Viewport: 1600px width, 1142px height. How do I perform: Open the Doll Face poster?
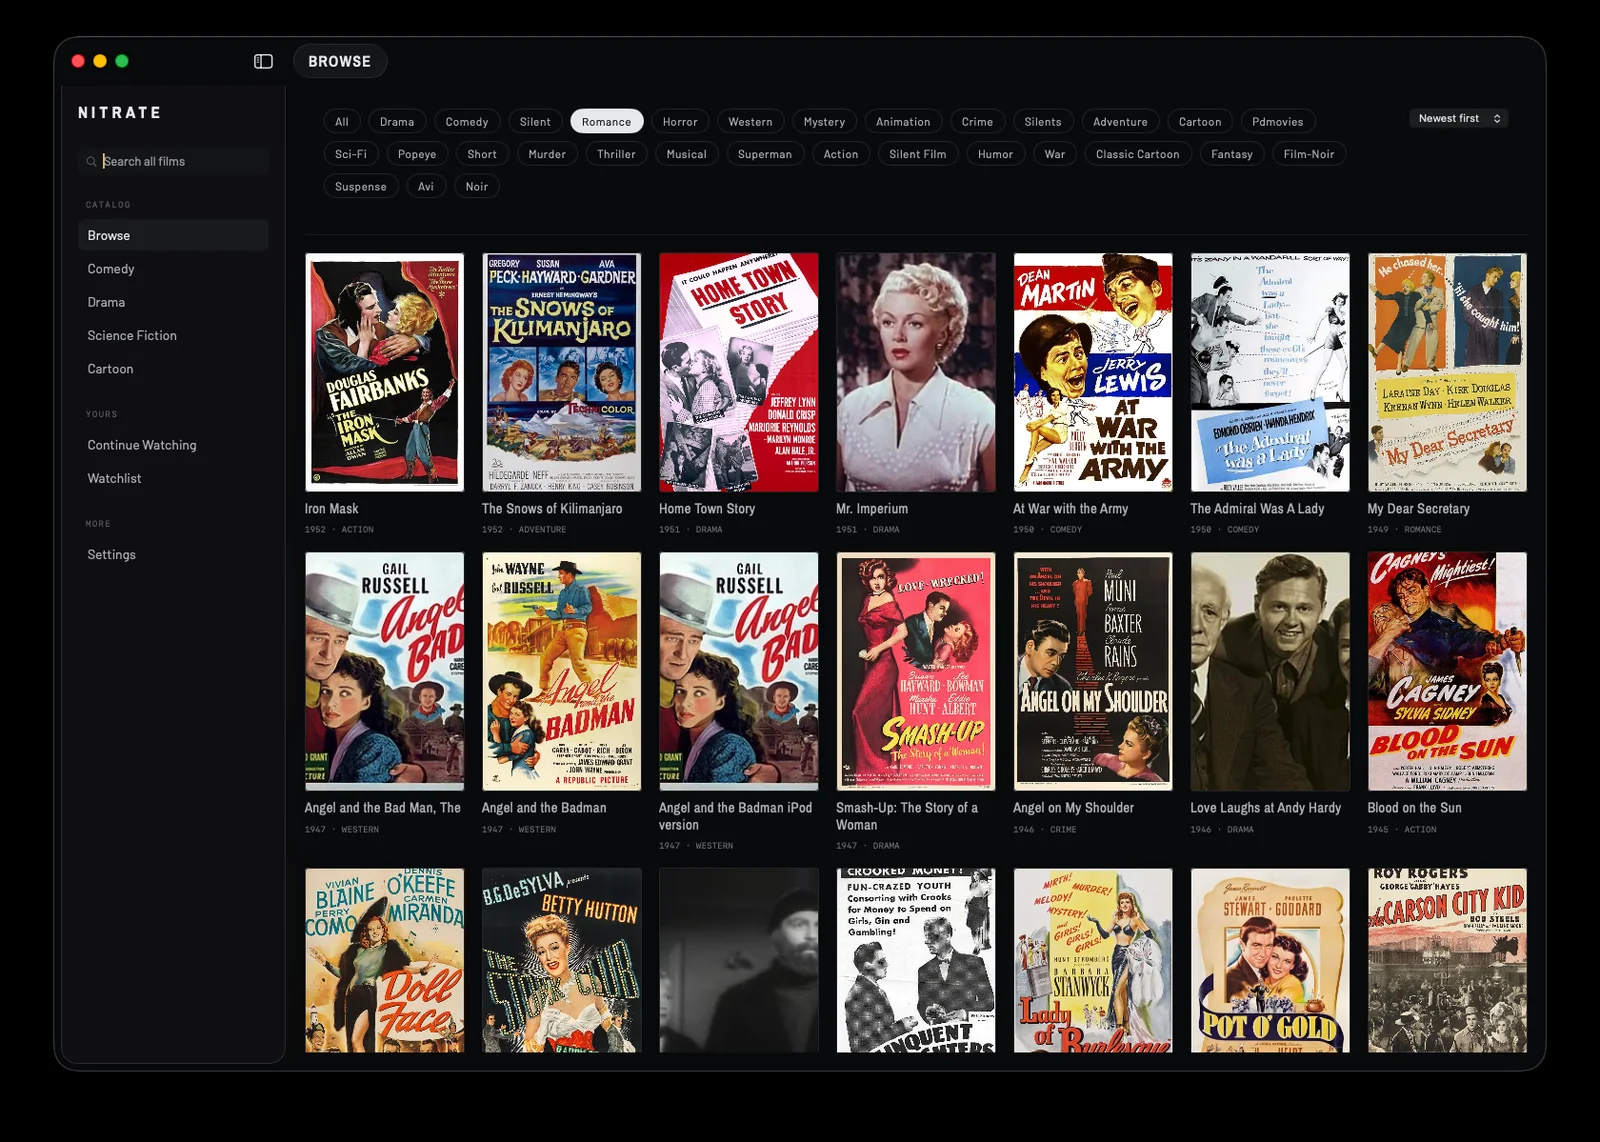385,960
